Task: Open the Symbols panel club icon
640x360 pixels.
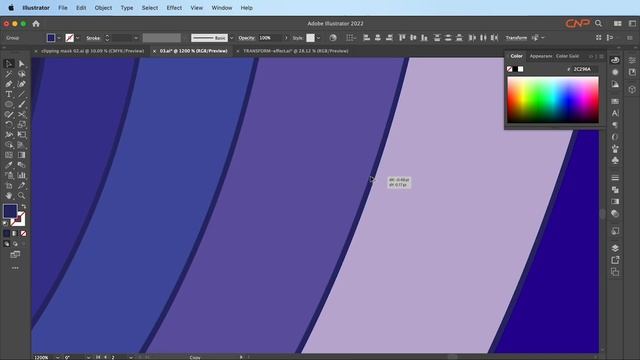Action: (x=615, y=160)
